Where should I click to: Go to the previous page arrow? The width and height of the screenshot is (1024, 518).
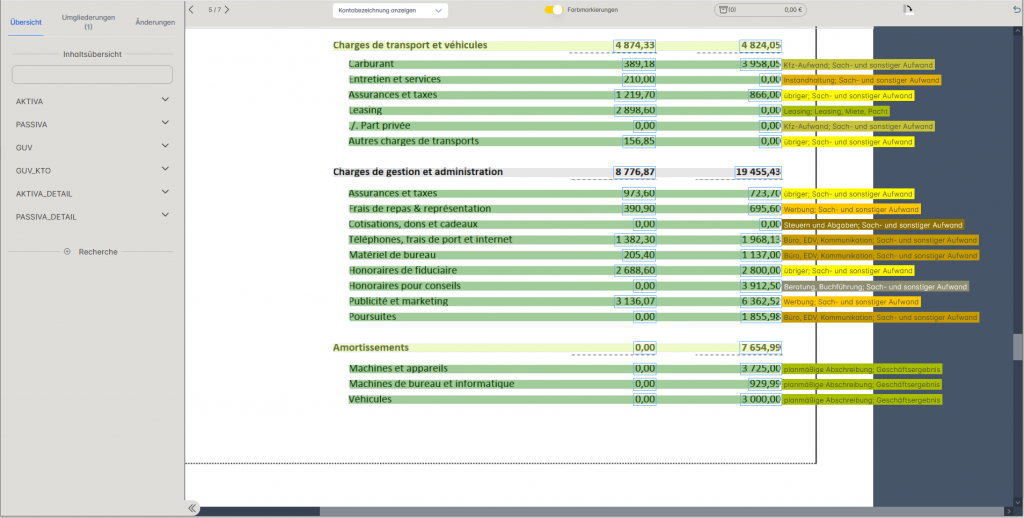pos(192,9)
